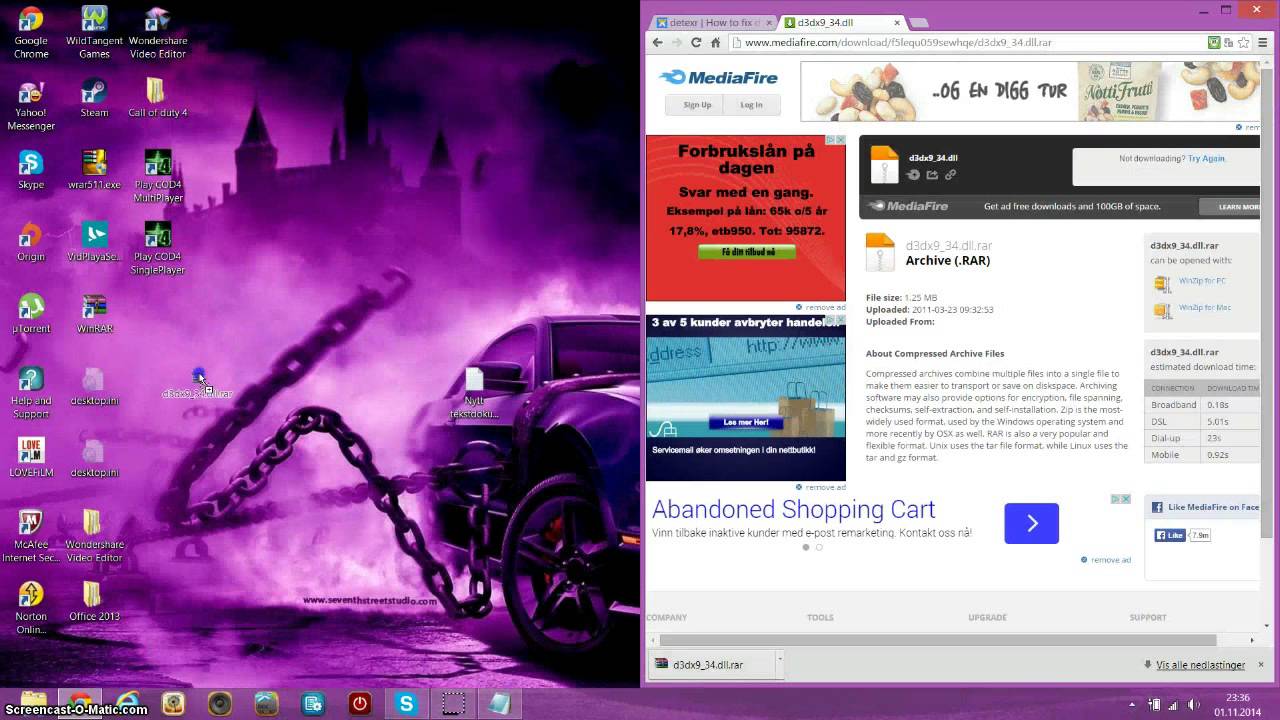Click horizontal scrollbar of MediaFire page

click(x=938, y=640)
